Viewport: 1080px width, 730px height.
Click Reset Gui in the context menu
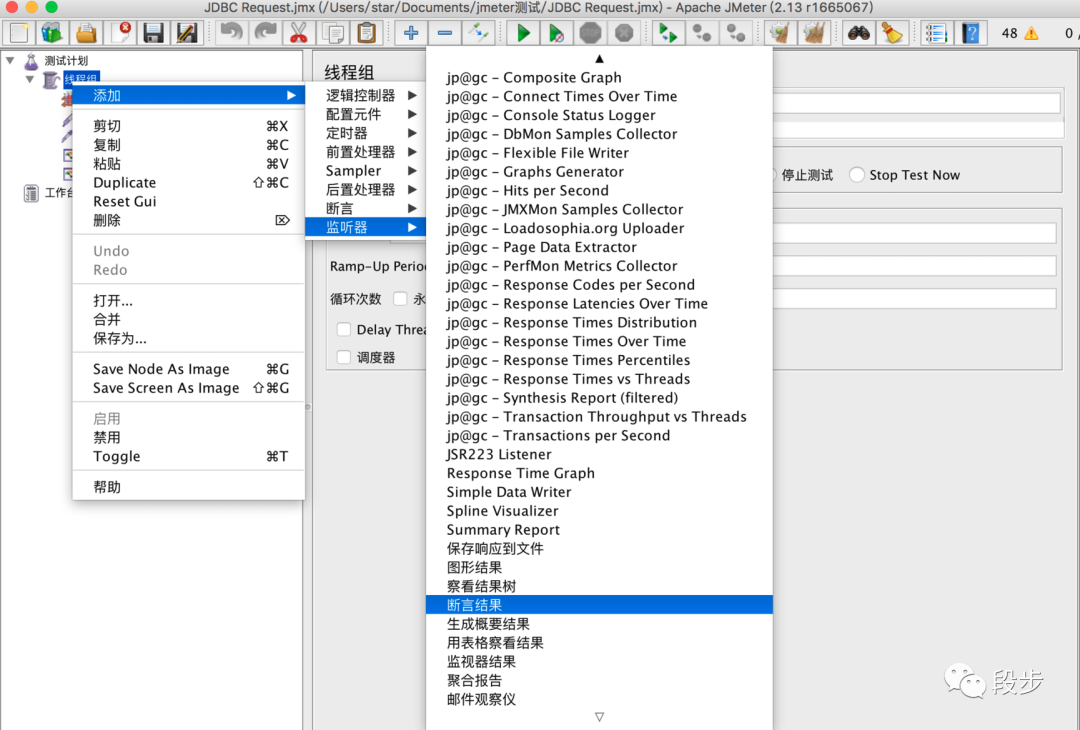188,201
